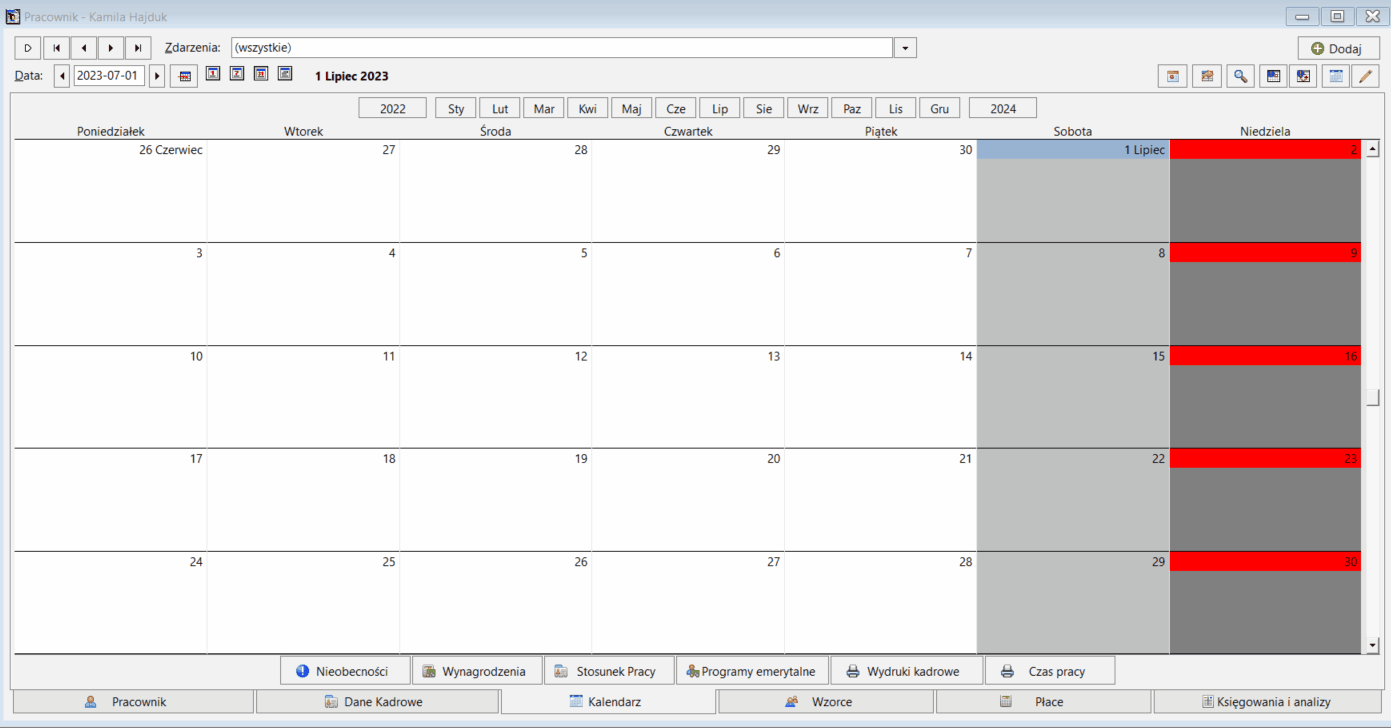
Task: Click the calendar with red arrow marker icon
Action: coord(1303,76)
